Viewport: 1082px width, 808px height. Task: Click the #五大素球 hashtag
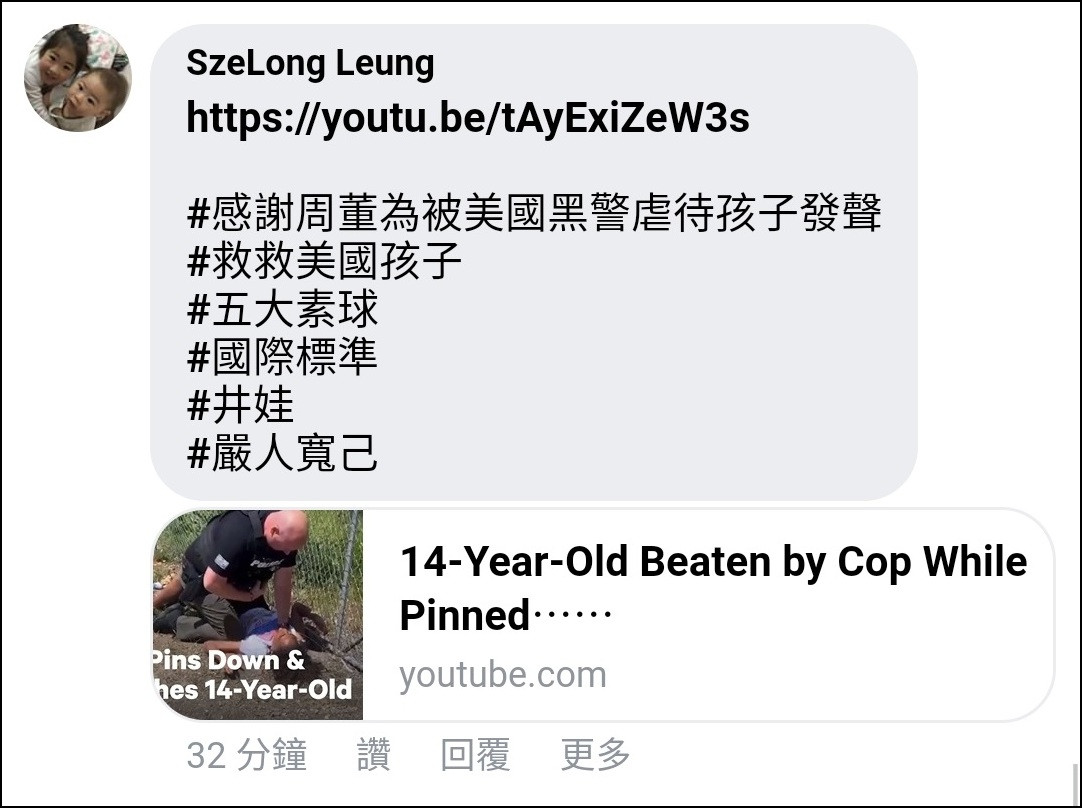pos(282,309)
